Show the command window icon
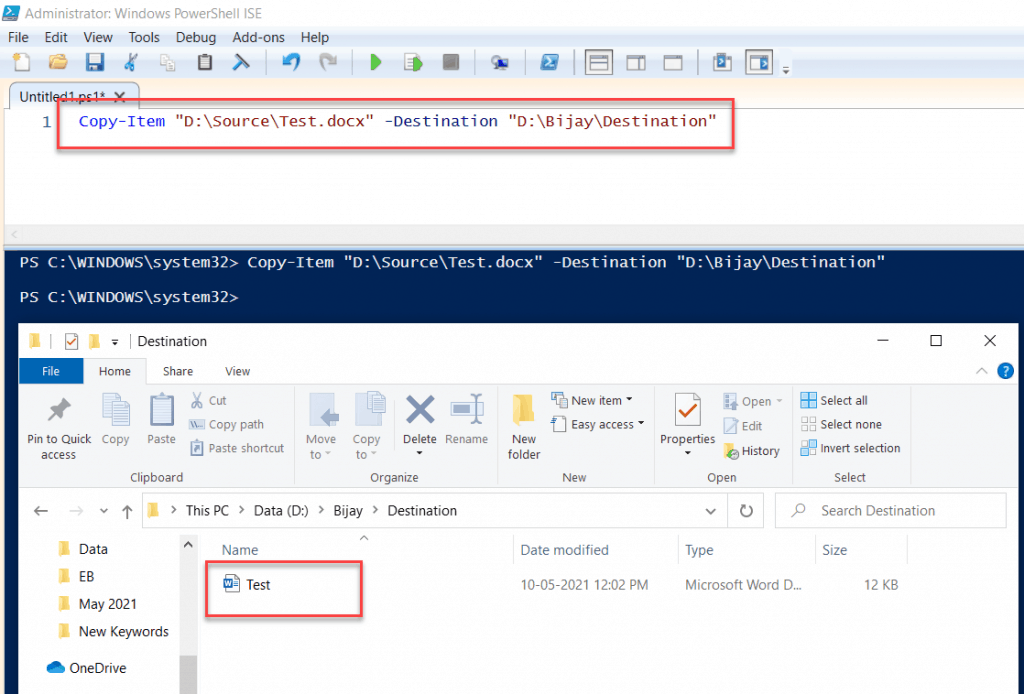Screen dimensions: 1024x694 point(722,63)
